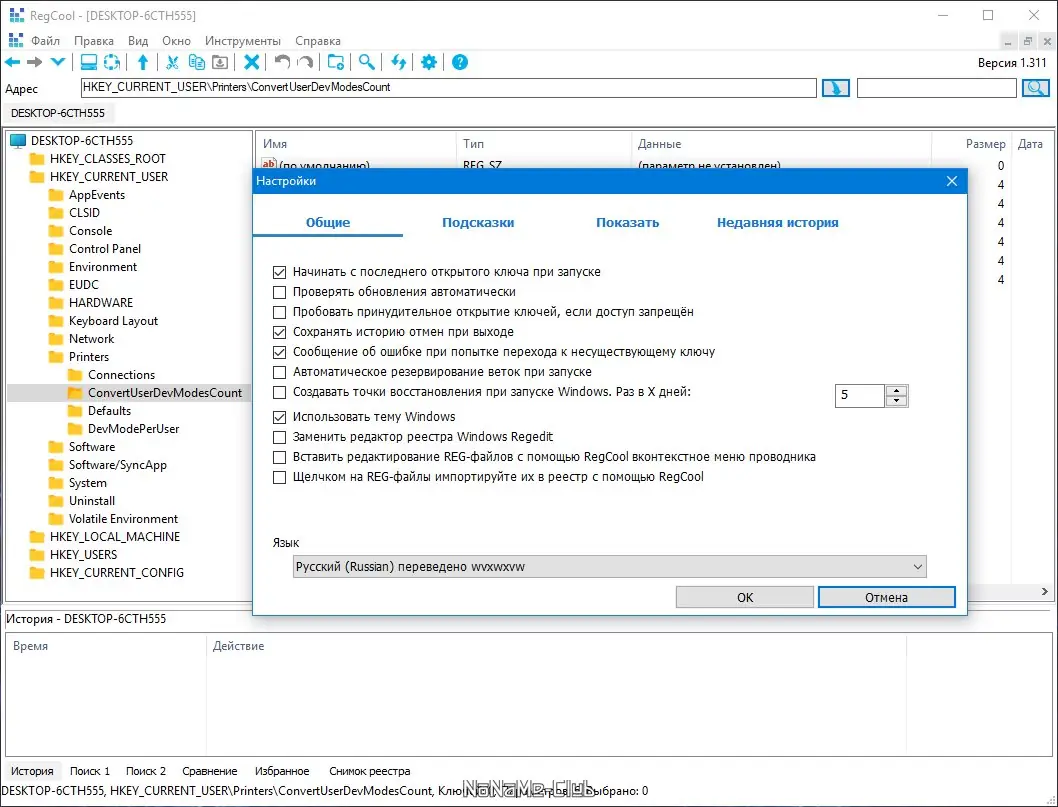Viewport: 1058px width, 807px height.
Task: Open the Окно menu
Action: coord(176,41)
